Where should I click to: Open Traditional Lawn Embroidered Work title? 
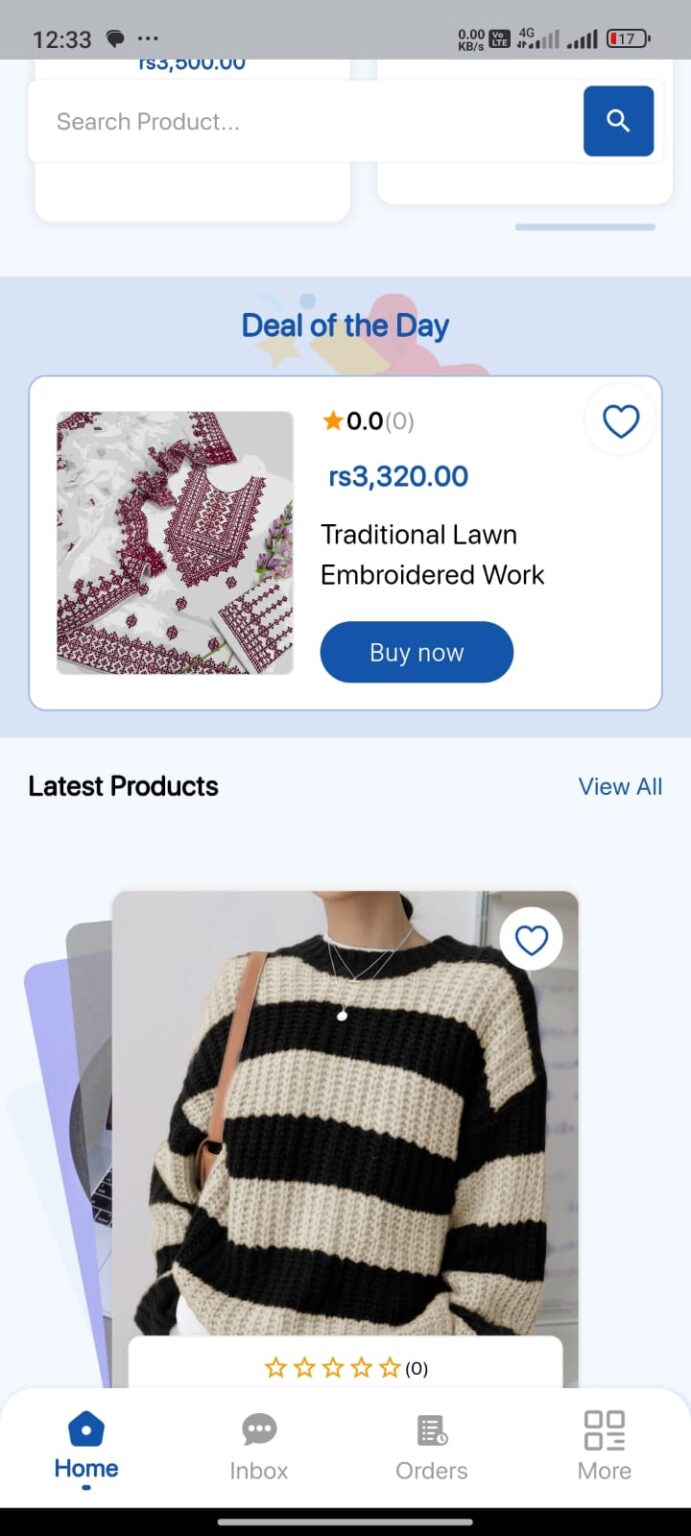click(x=432, y=554)
